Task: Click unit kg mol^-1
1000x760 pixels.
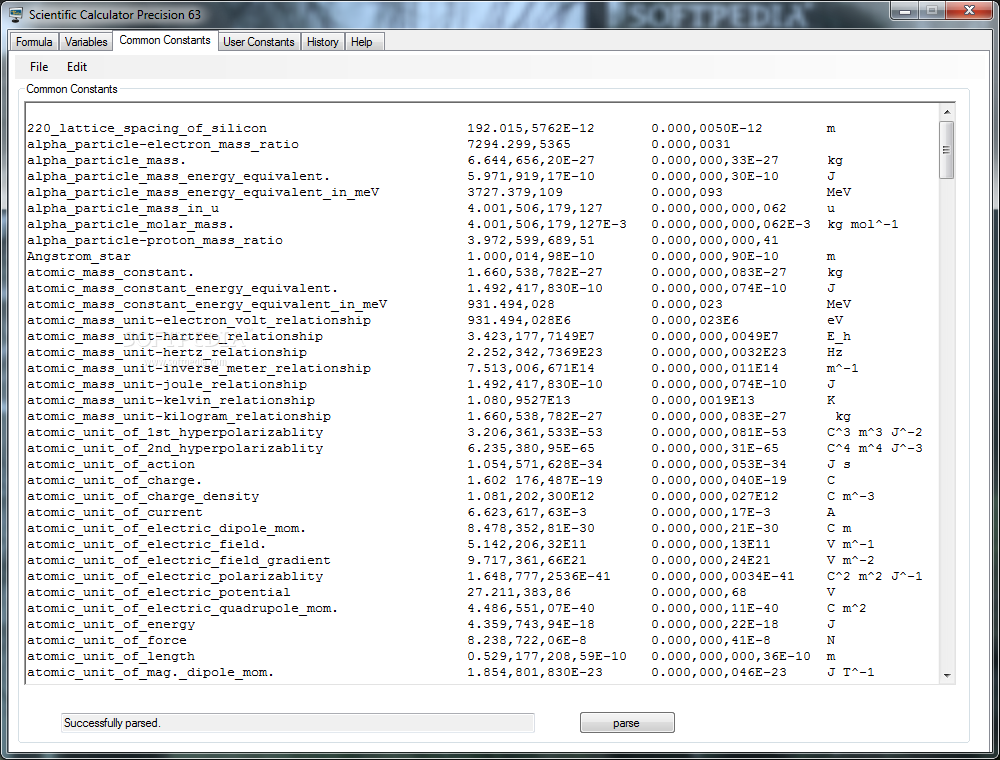Action: pyautogui.click(x=863, y=224)
